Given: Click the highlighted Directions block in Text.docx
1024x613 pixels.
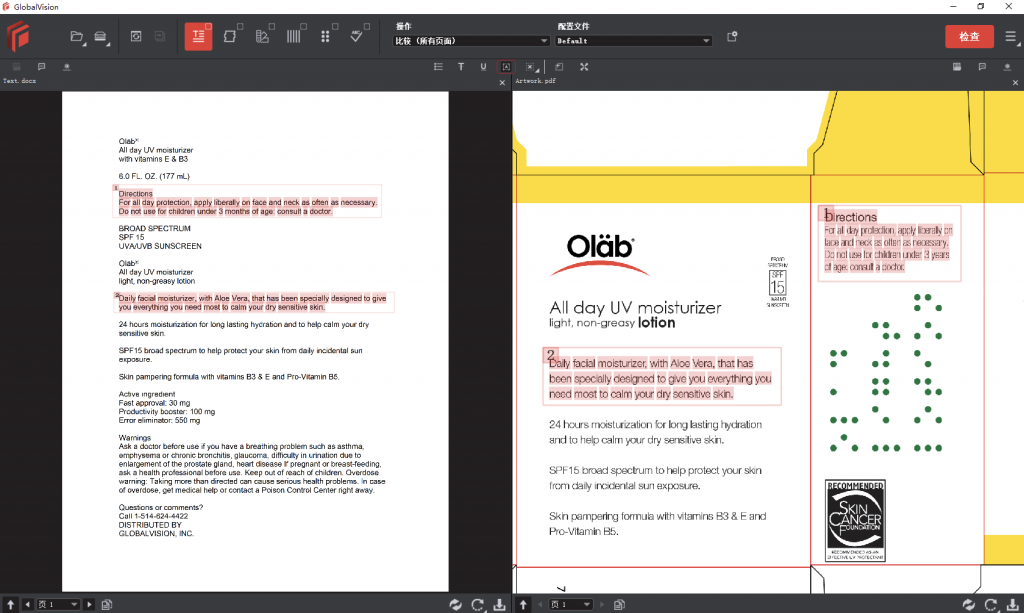Looking at the screenshot, I should pos(247,202).
